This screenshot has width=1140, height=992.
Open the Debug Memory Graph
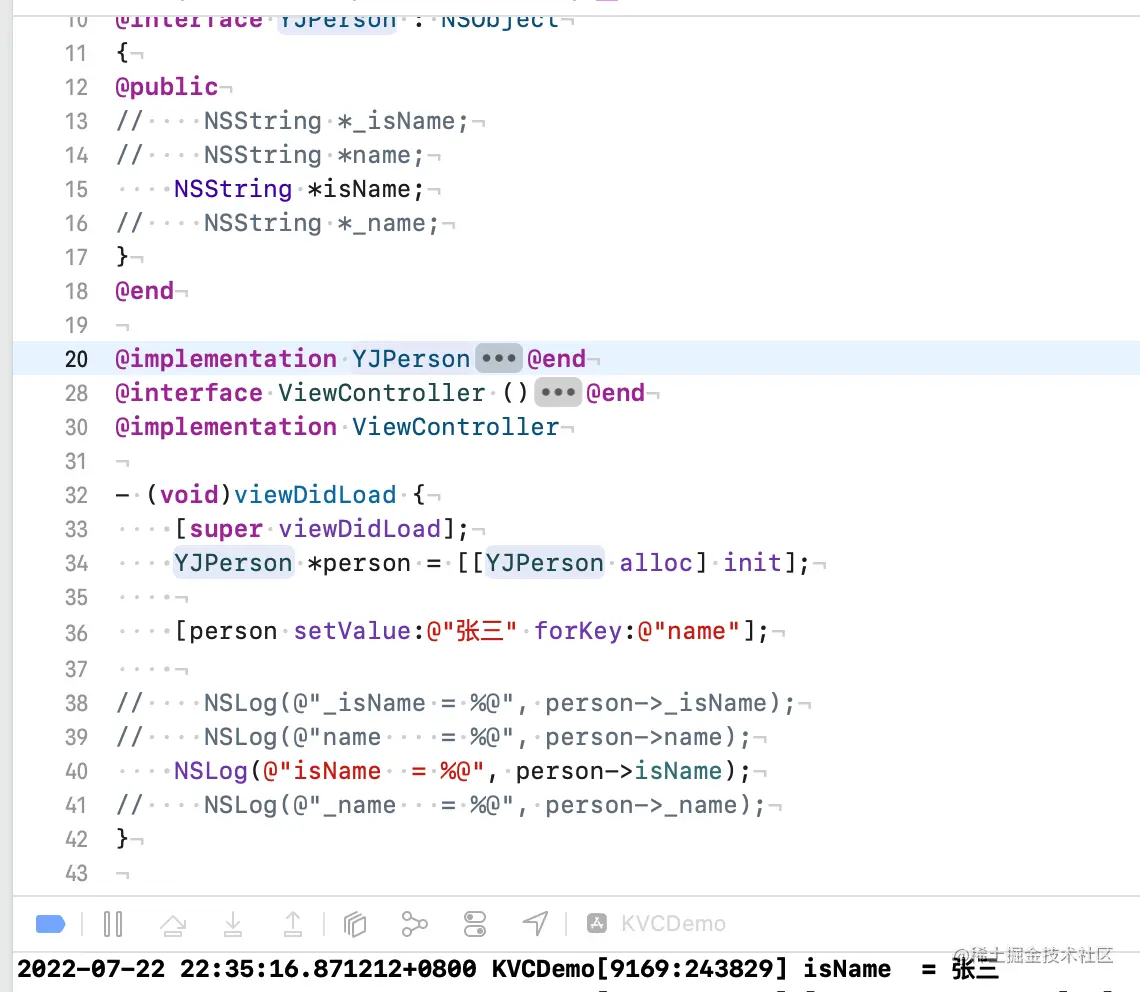415,923
